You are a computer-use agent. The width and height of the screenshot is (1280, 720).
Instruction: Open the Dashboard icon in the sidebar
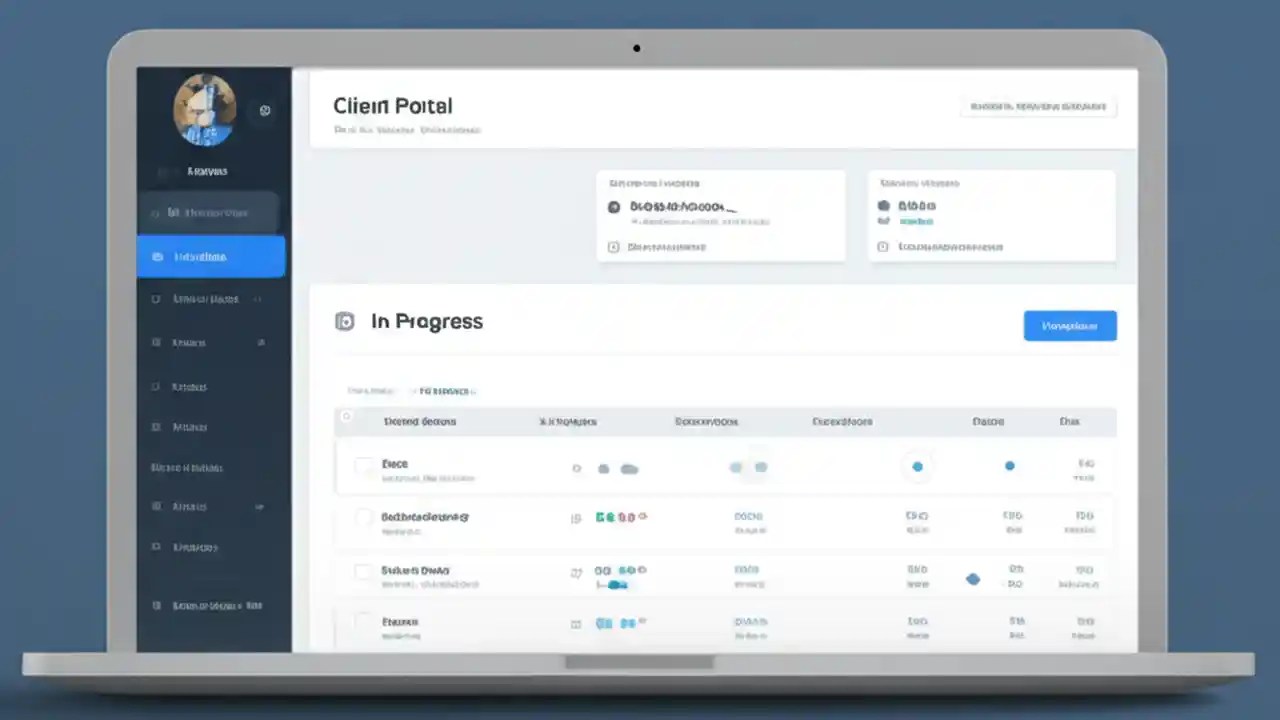click(x=156, y=212)
